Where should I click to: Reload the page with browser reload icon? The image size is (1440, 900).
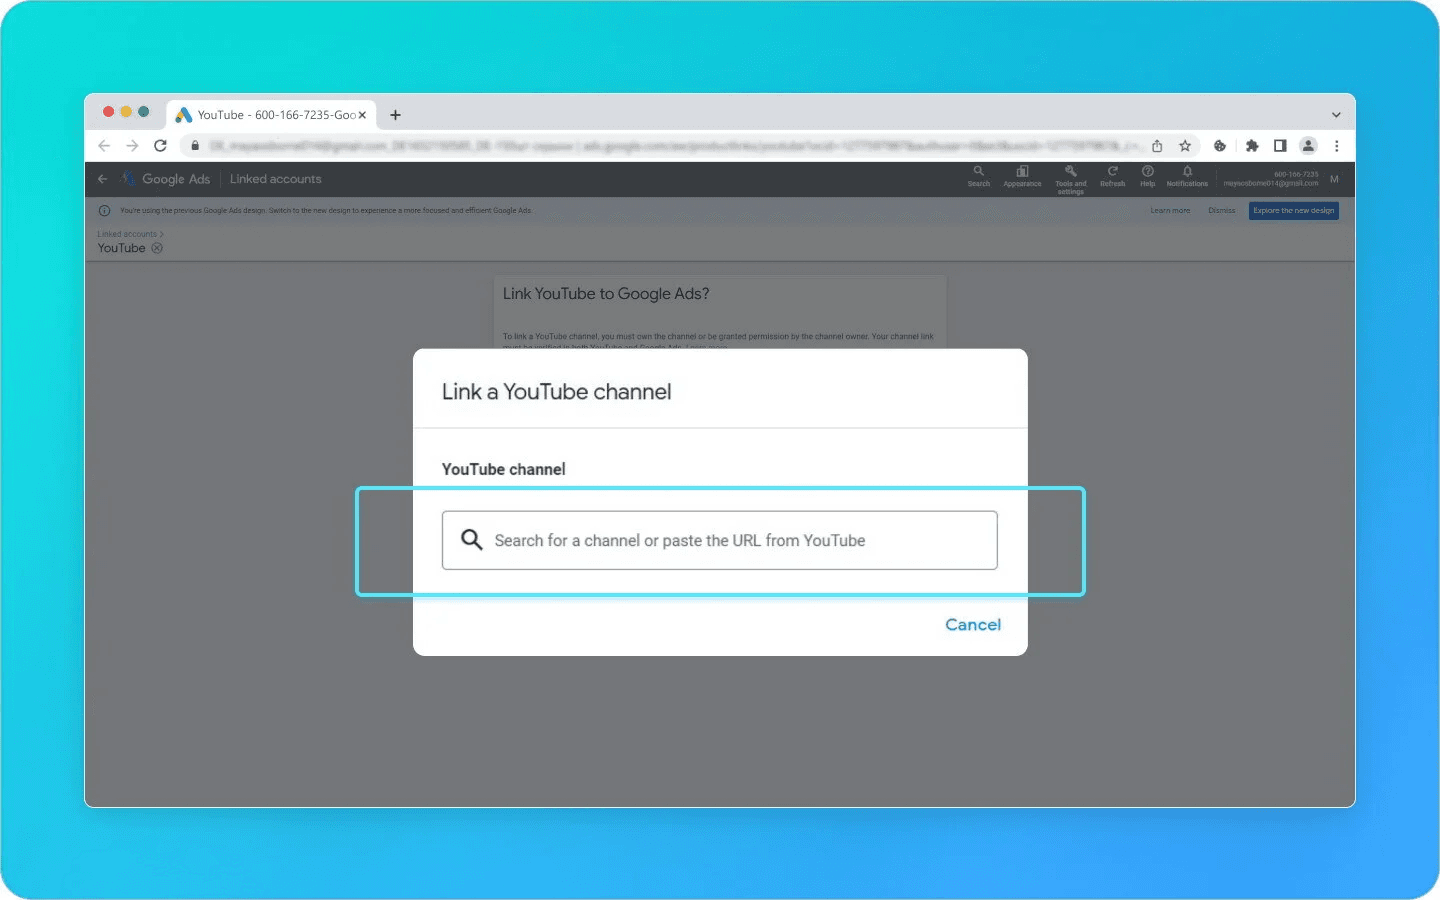coord(160,146)
